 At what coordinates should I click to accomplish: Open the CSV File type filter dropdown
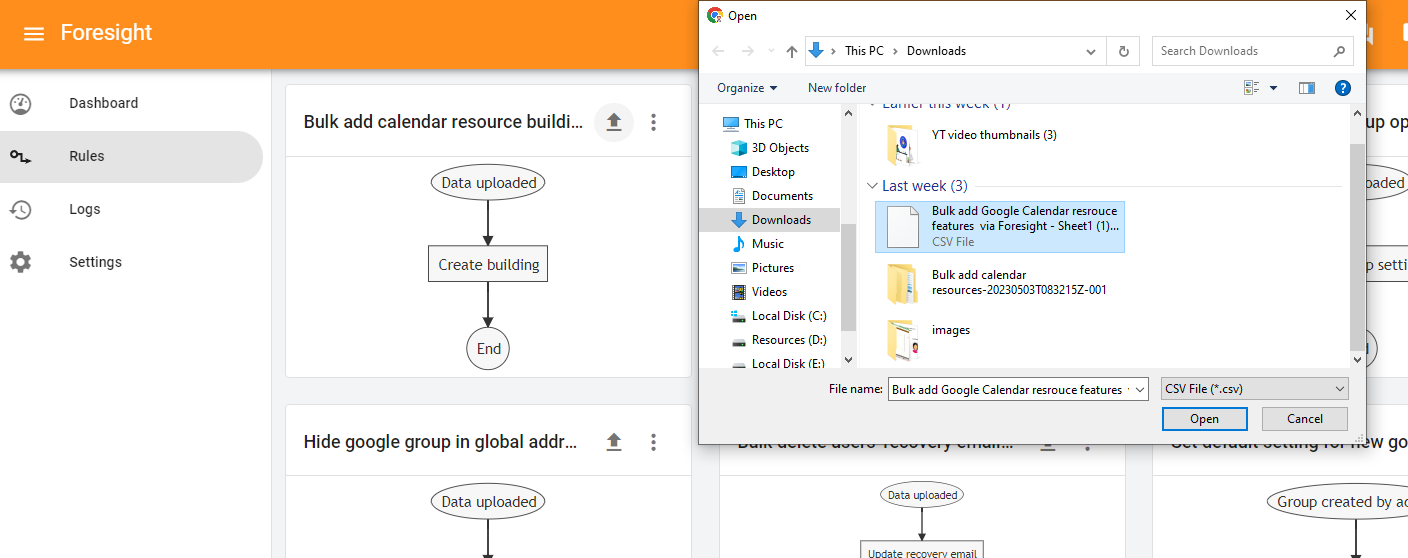[1255, 389]
